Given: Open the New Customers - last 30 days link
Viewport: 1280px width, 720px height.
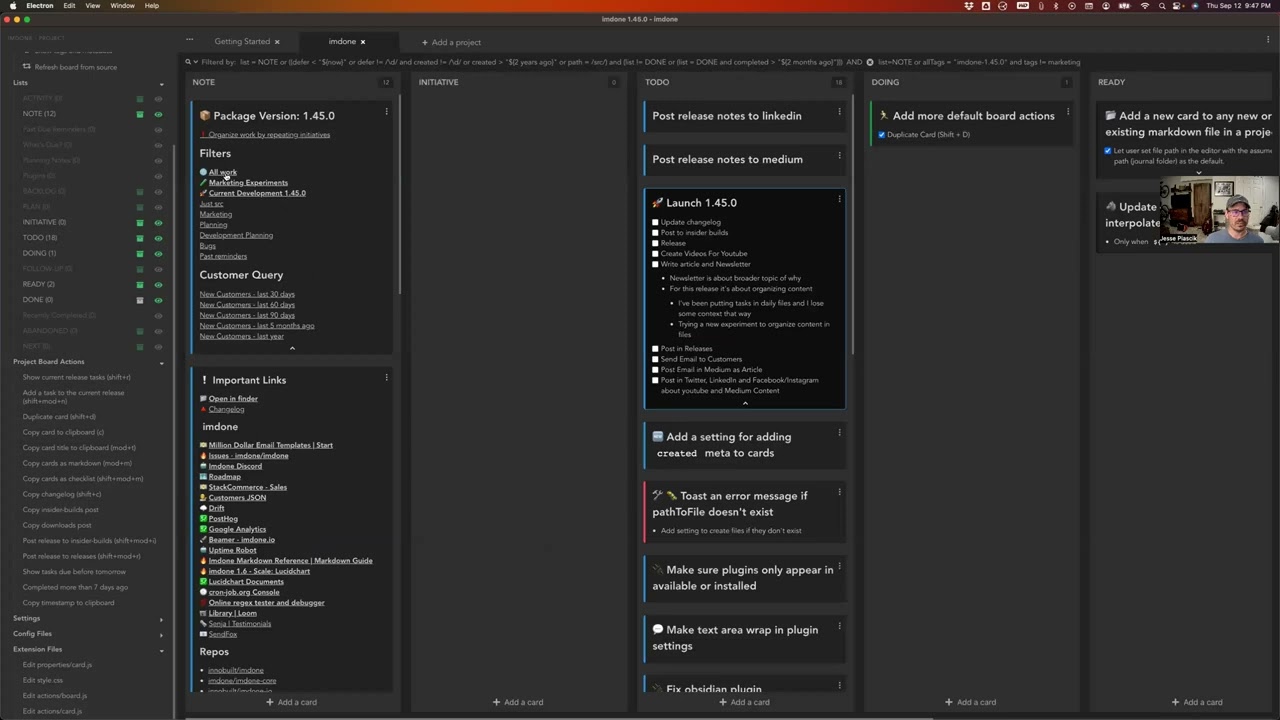Looking at the screenshot, I should (247, 294).
